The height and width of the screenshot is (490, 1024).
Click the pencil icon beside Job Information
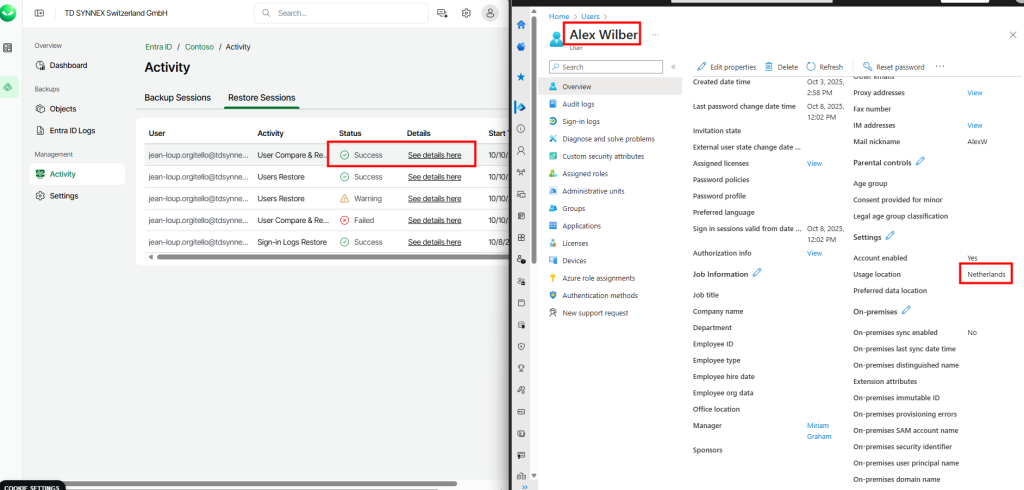757,273
